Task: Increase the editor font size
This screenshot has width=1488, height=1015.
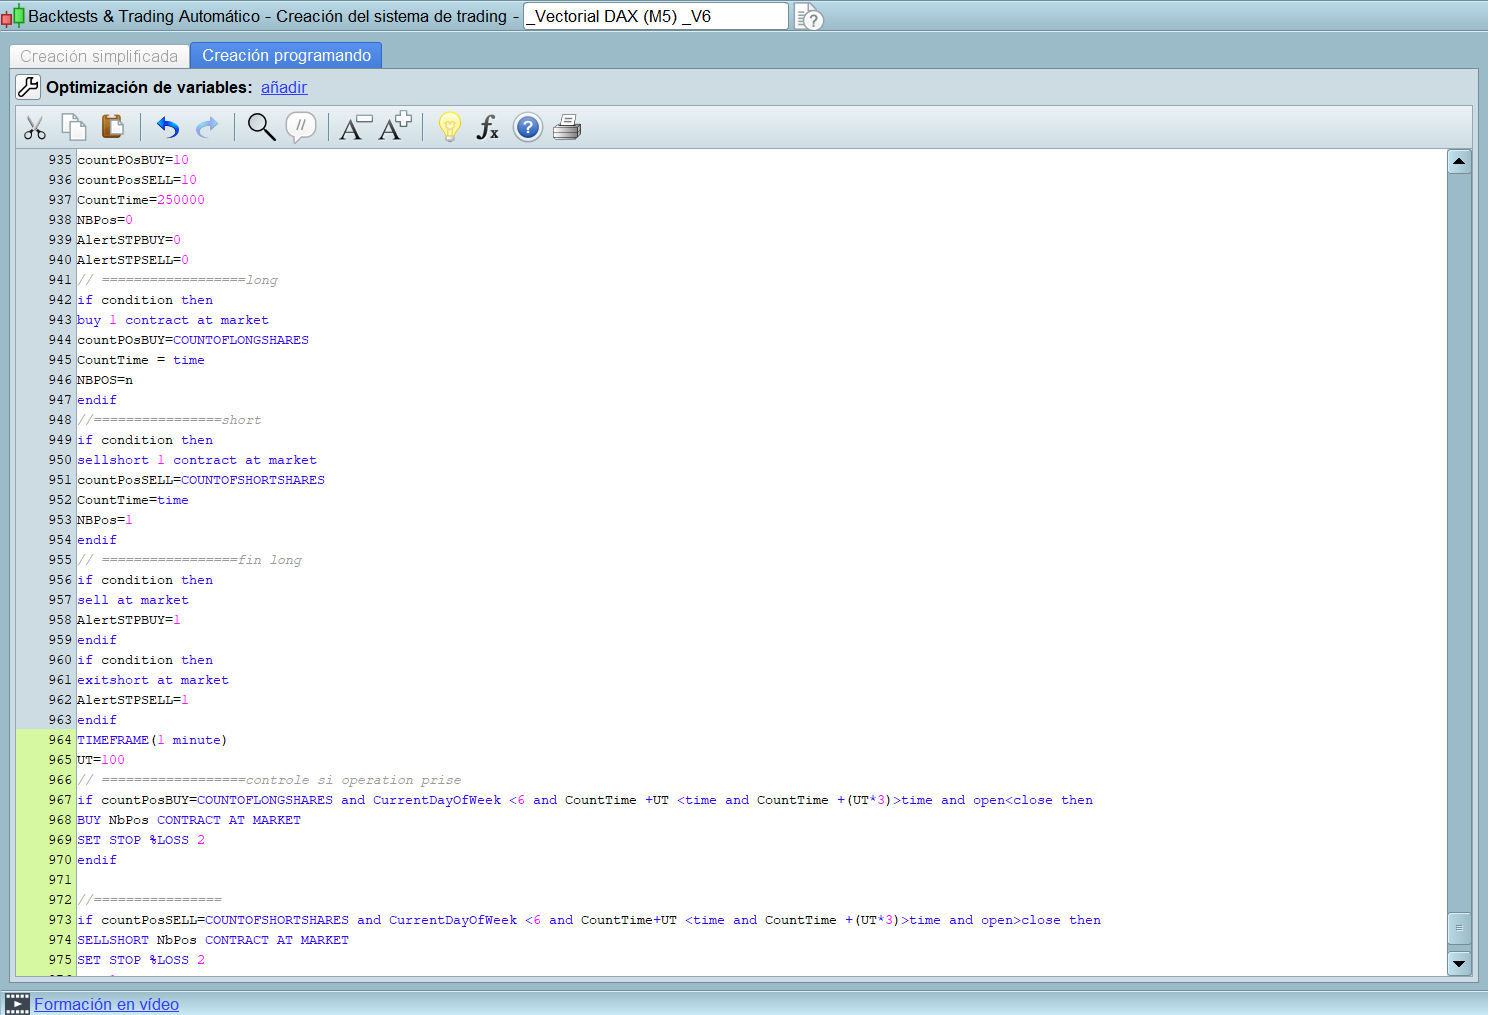Action: coord(395,127)
